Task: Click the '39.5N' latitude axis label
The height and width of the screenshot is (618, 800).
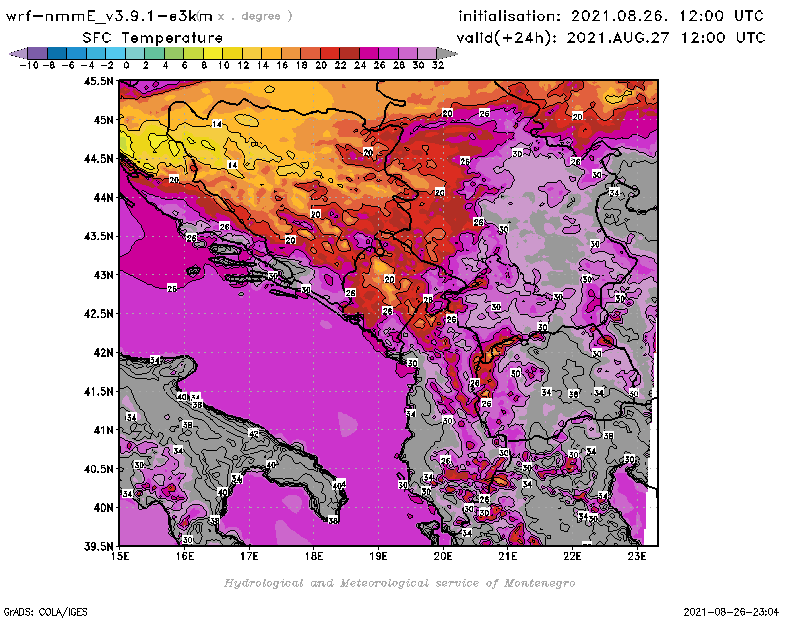Action: (98, 547)
